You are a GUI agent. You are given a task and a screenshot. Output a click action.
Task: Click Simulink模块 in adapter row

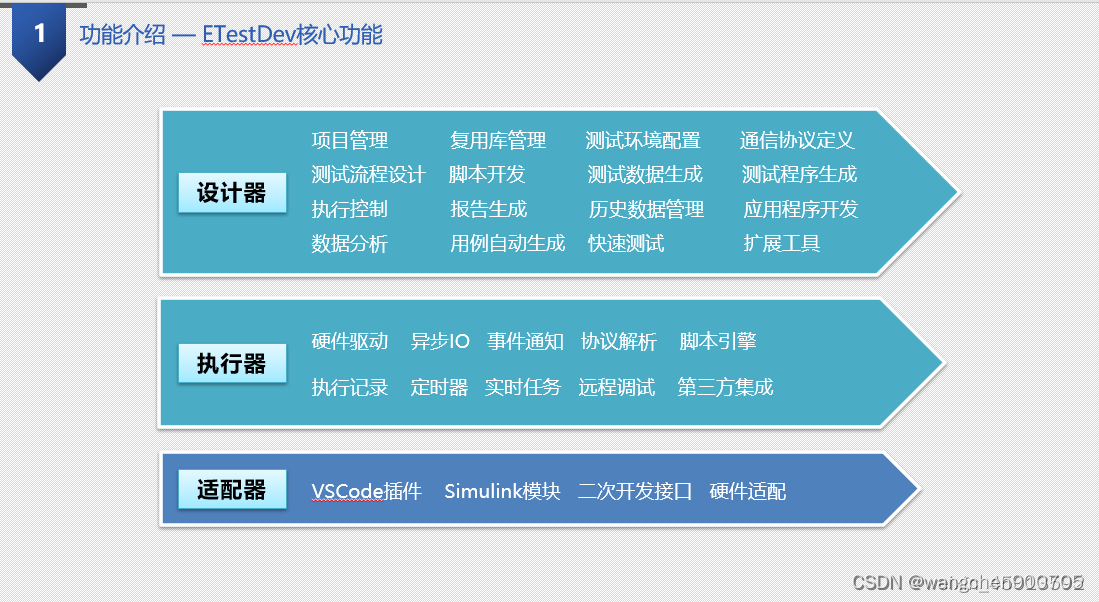[x=503, y=491]
